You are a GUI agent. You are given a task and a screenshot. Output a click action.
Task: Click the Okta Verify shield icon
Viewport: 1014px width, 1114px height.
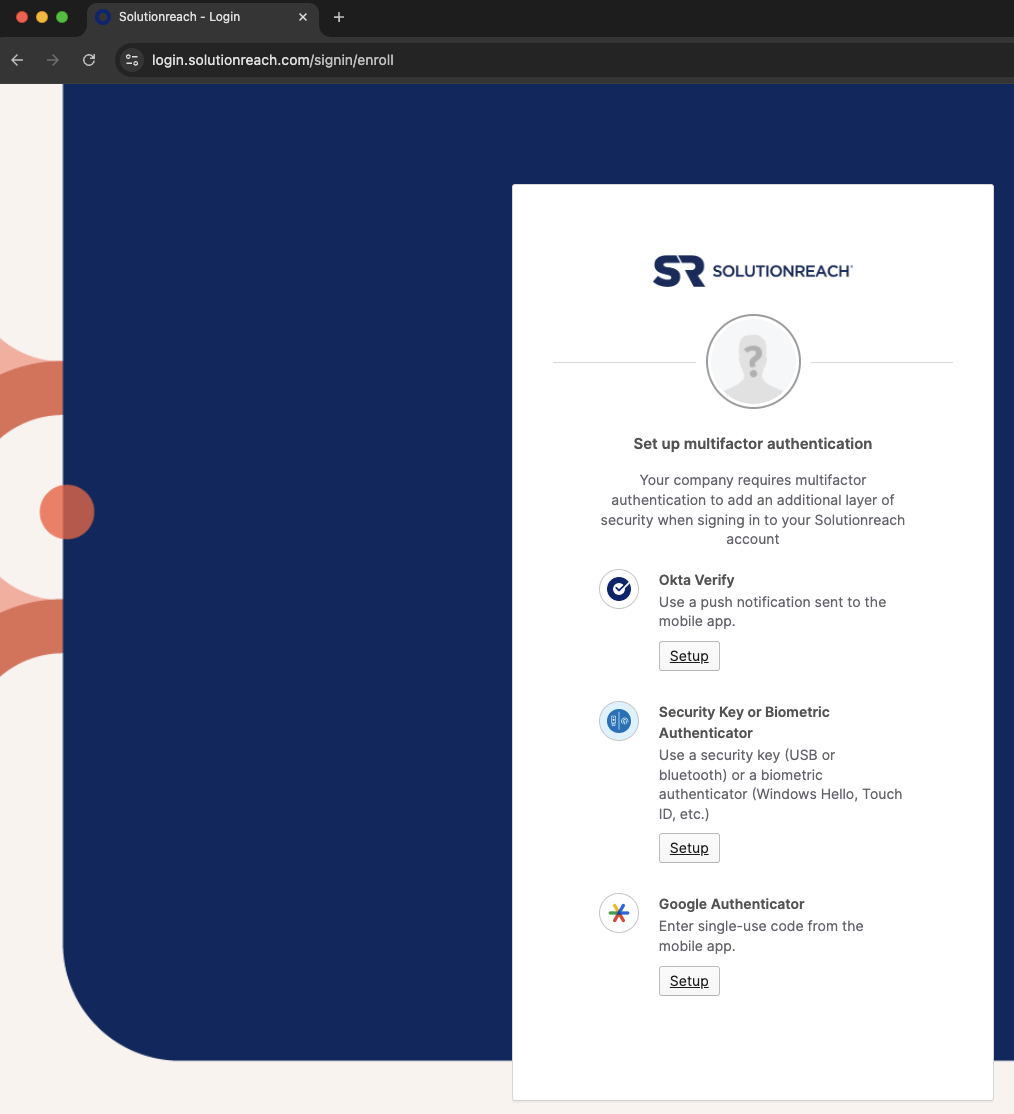click(x=618, y=589)
